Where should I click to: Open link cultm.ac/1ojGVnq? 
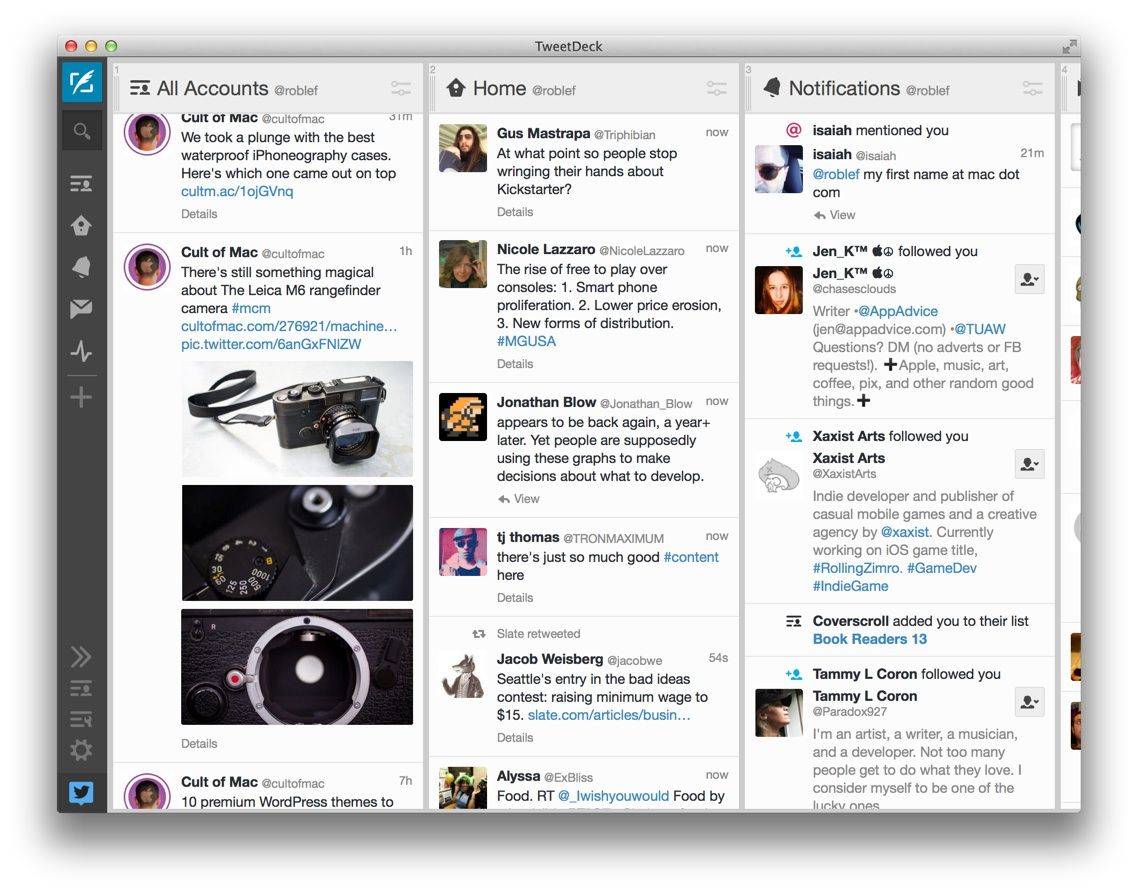click(237, 192)
